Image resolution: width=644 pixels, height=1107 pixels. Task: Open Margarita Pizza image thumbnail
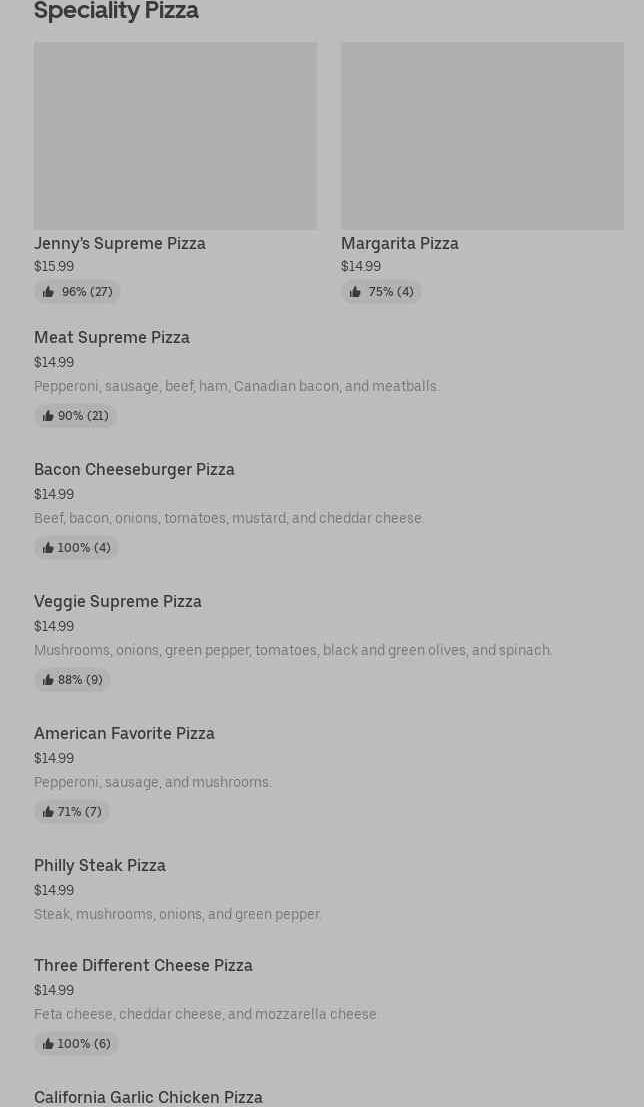click(482, 136)
